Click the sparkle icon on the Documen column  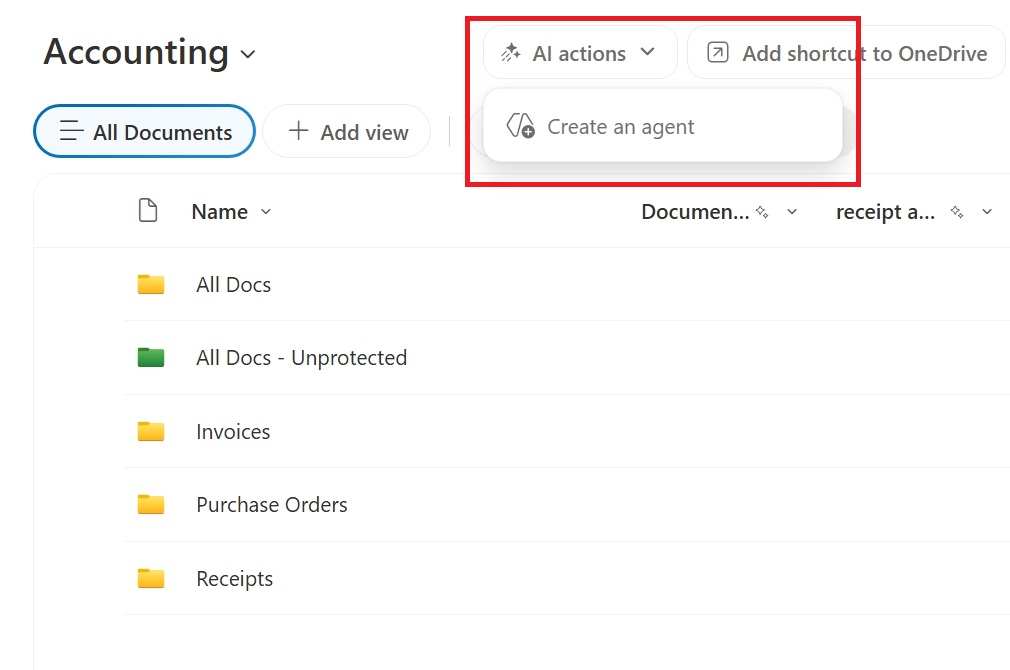(x=761, y=211)
